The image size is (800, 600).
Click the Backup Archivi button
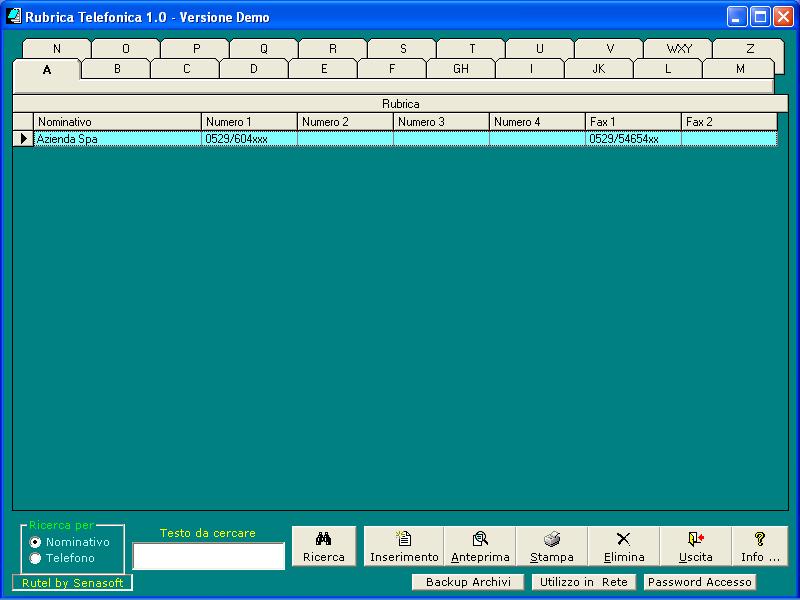click(468, 582)
